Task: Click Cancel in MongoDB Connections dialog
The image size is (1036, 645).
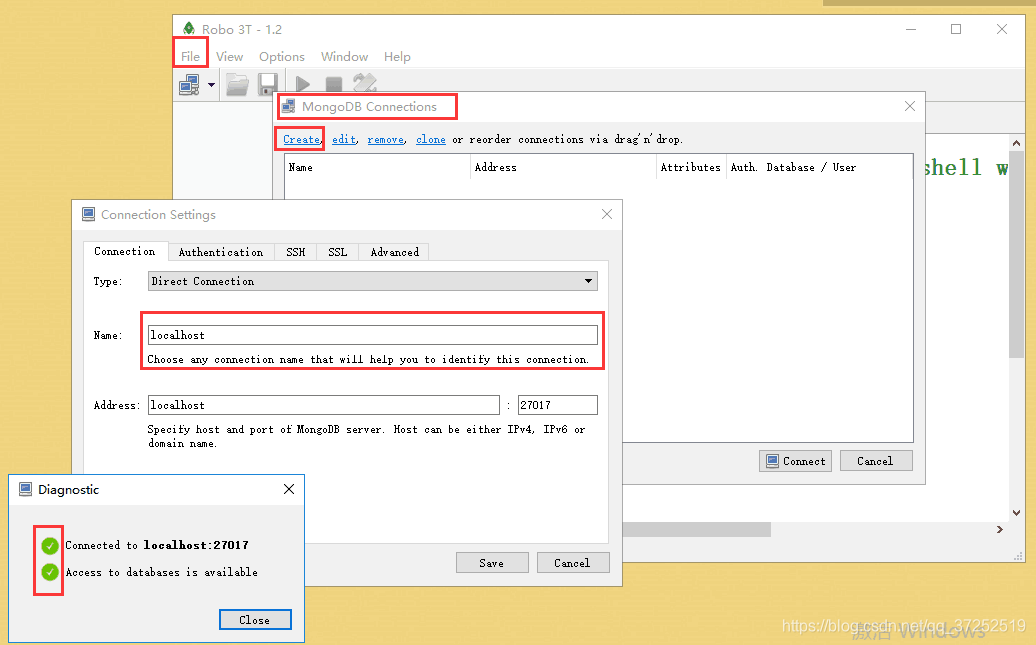Action: [875, 461]
